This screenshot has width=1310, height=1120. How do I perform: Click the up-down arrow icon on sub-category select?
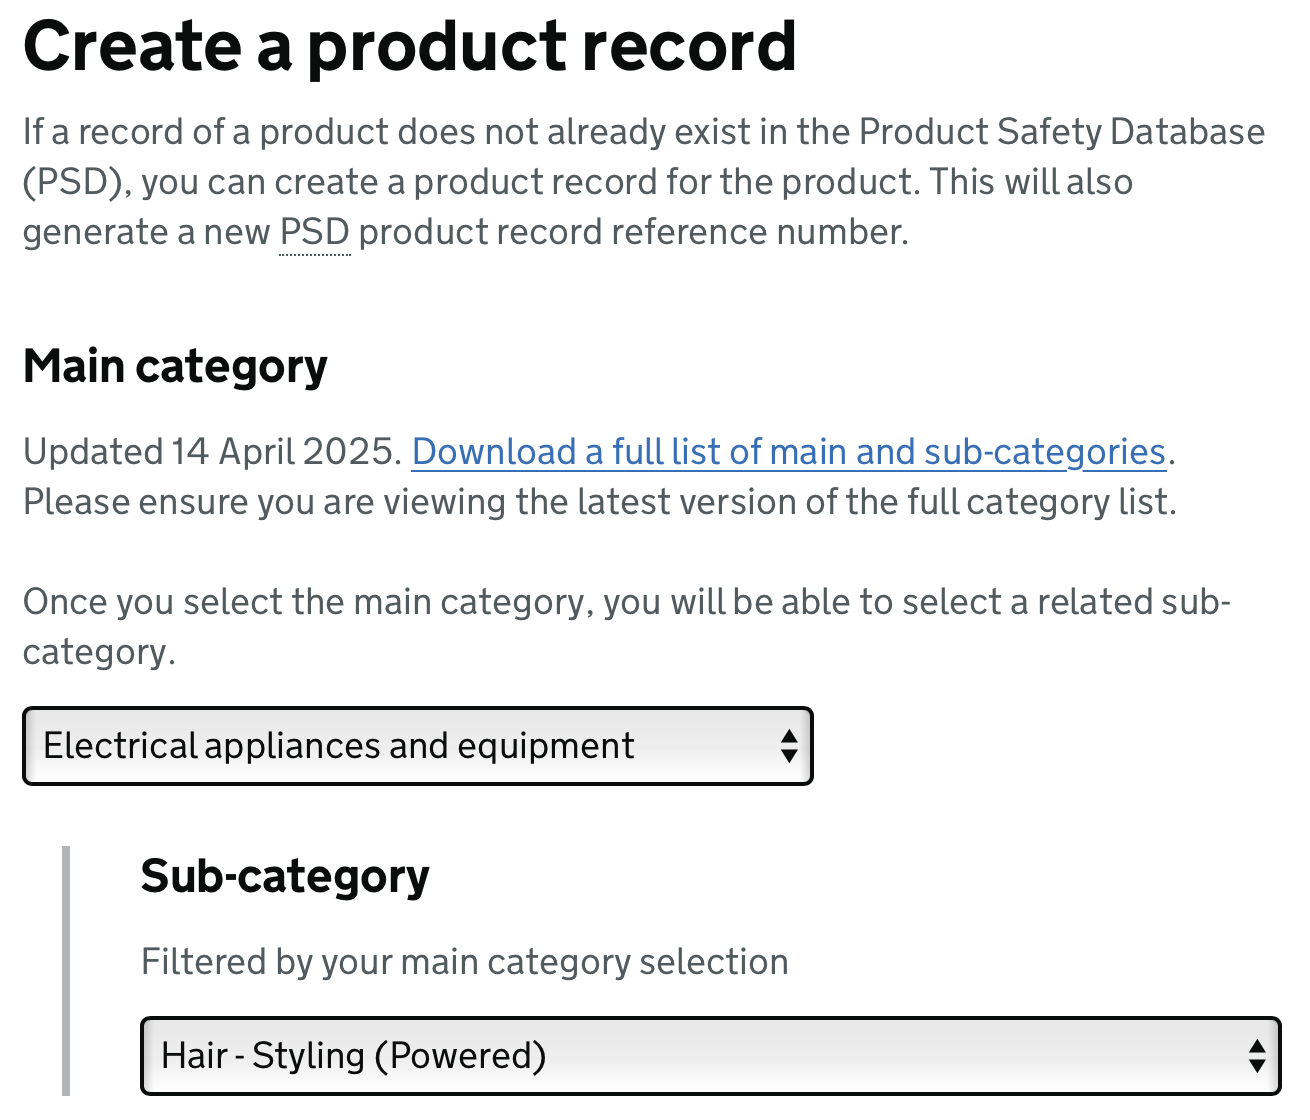click(1258, 1055)
